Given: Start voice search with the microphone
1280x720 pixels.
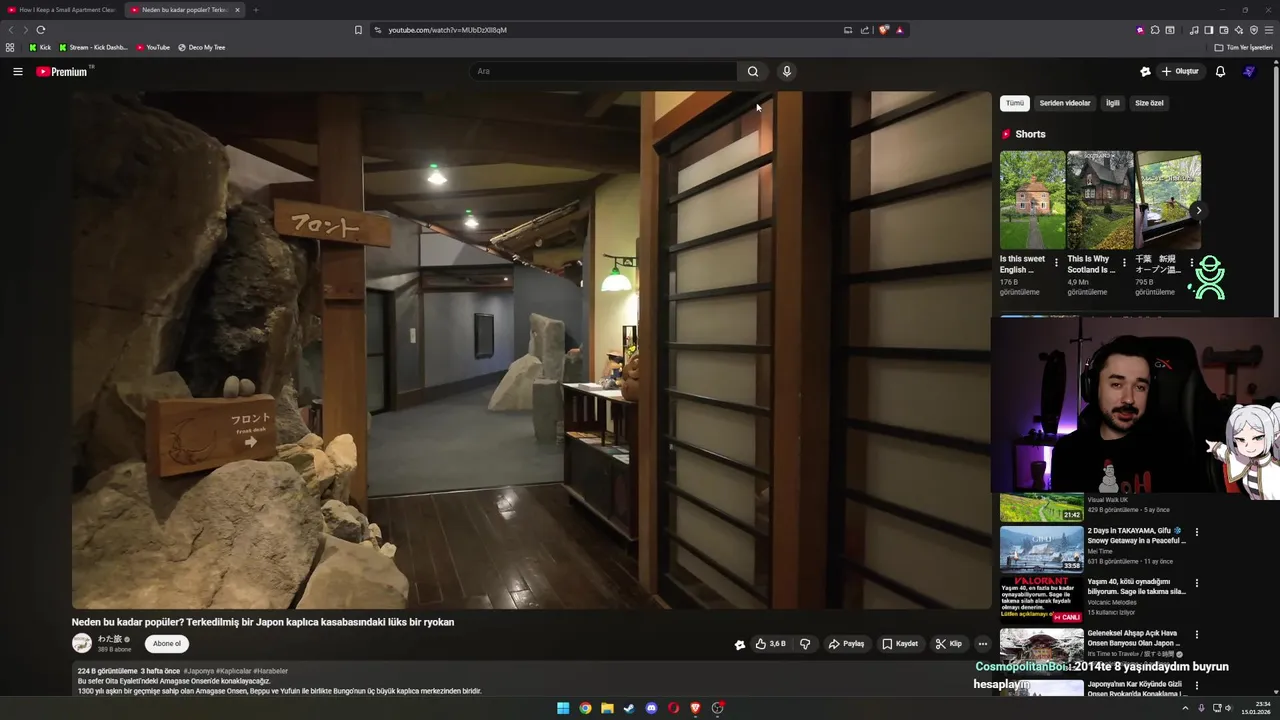Looking at the screenshot, I should [x=786, y=71].
